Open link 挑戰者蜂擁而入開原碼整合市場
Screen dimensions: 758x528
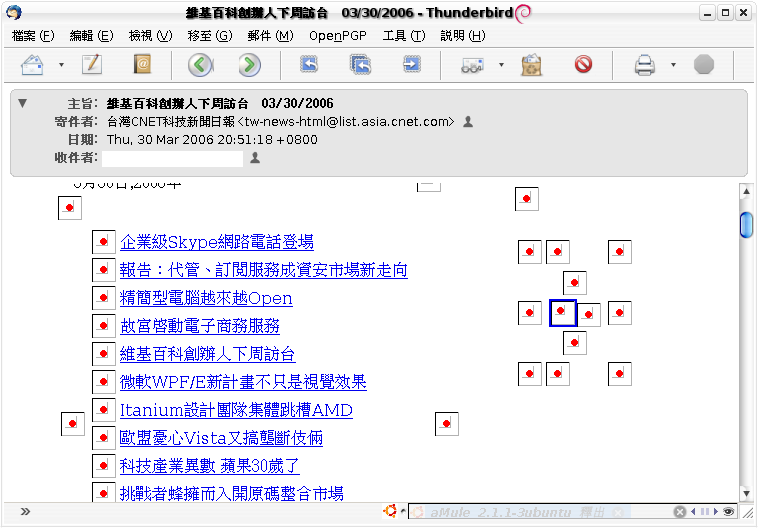(x=232, y=494)
